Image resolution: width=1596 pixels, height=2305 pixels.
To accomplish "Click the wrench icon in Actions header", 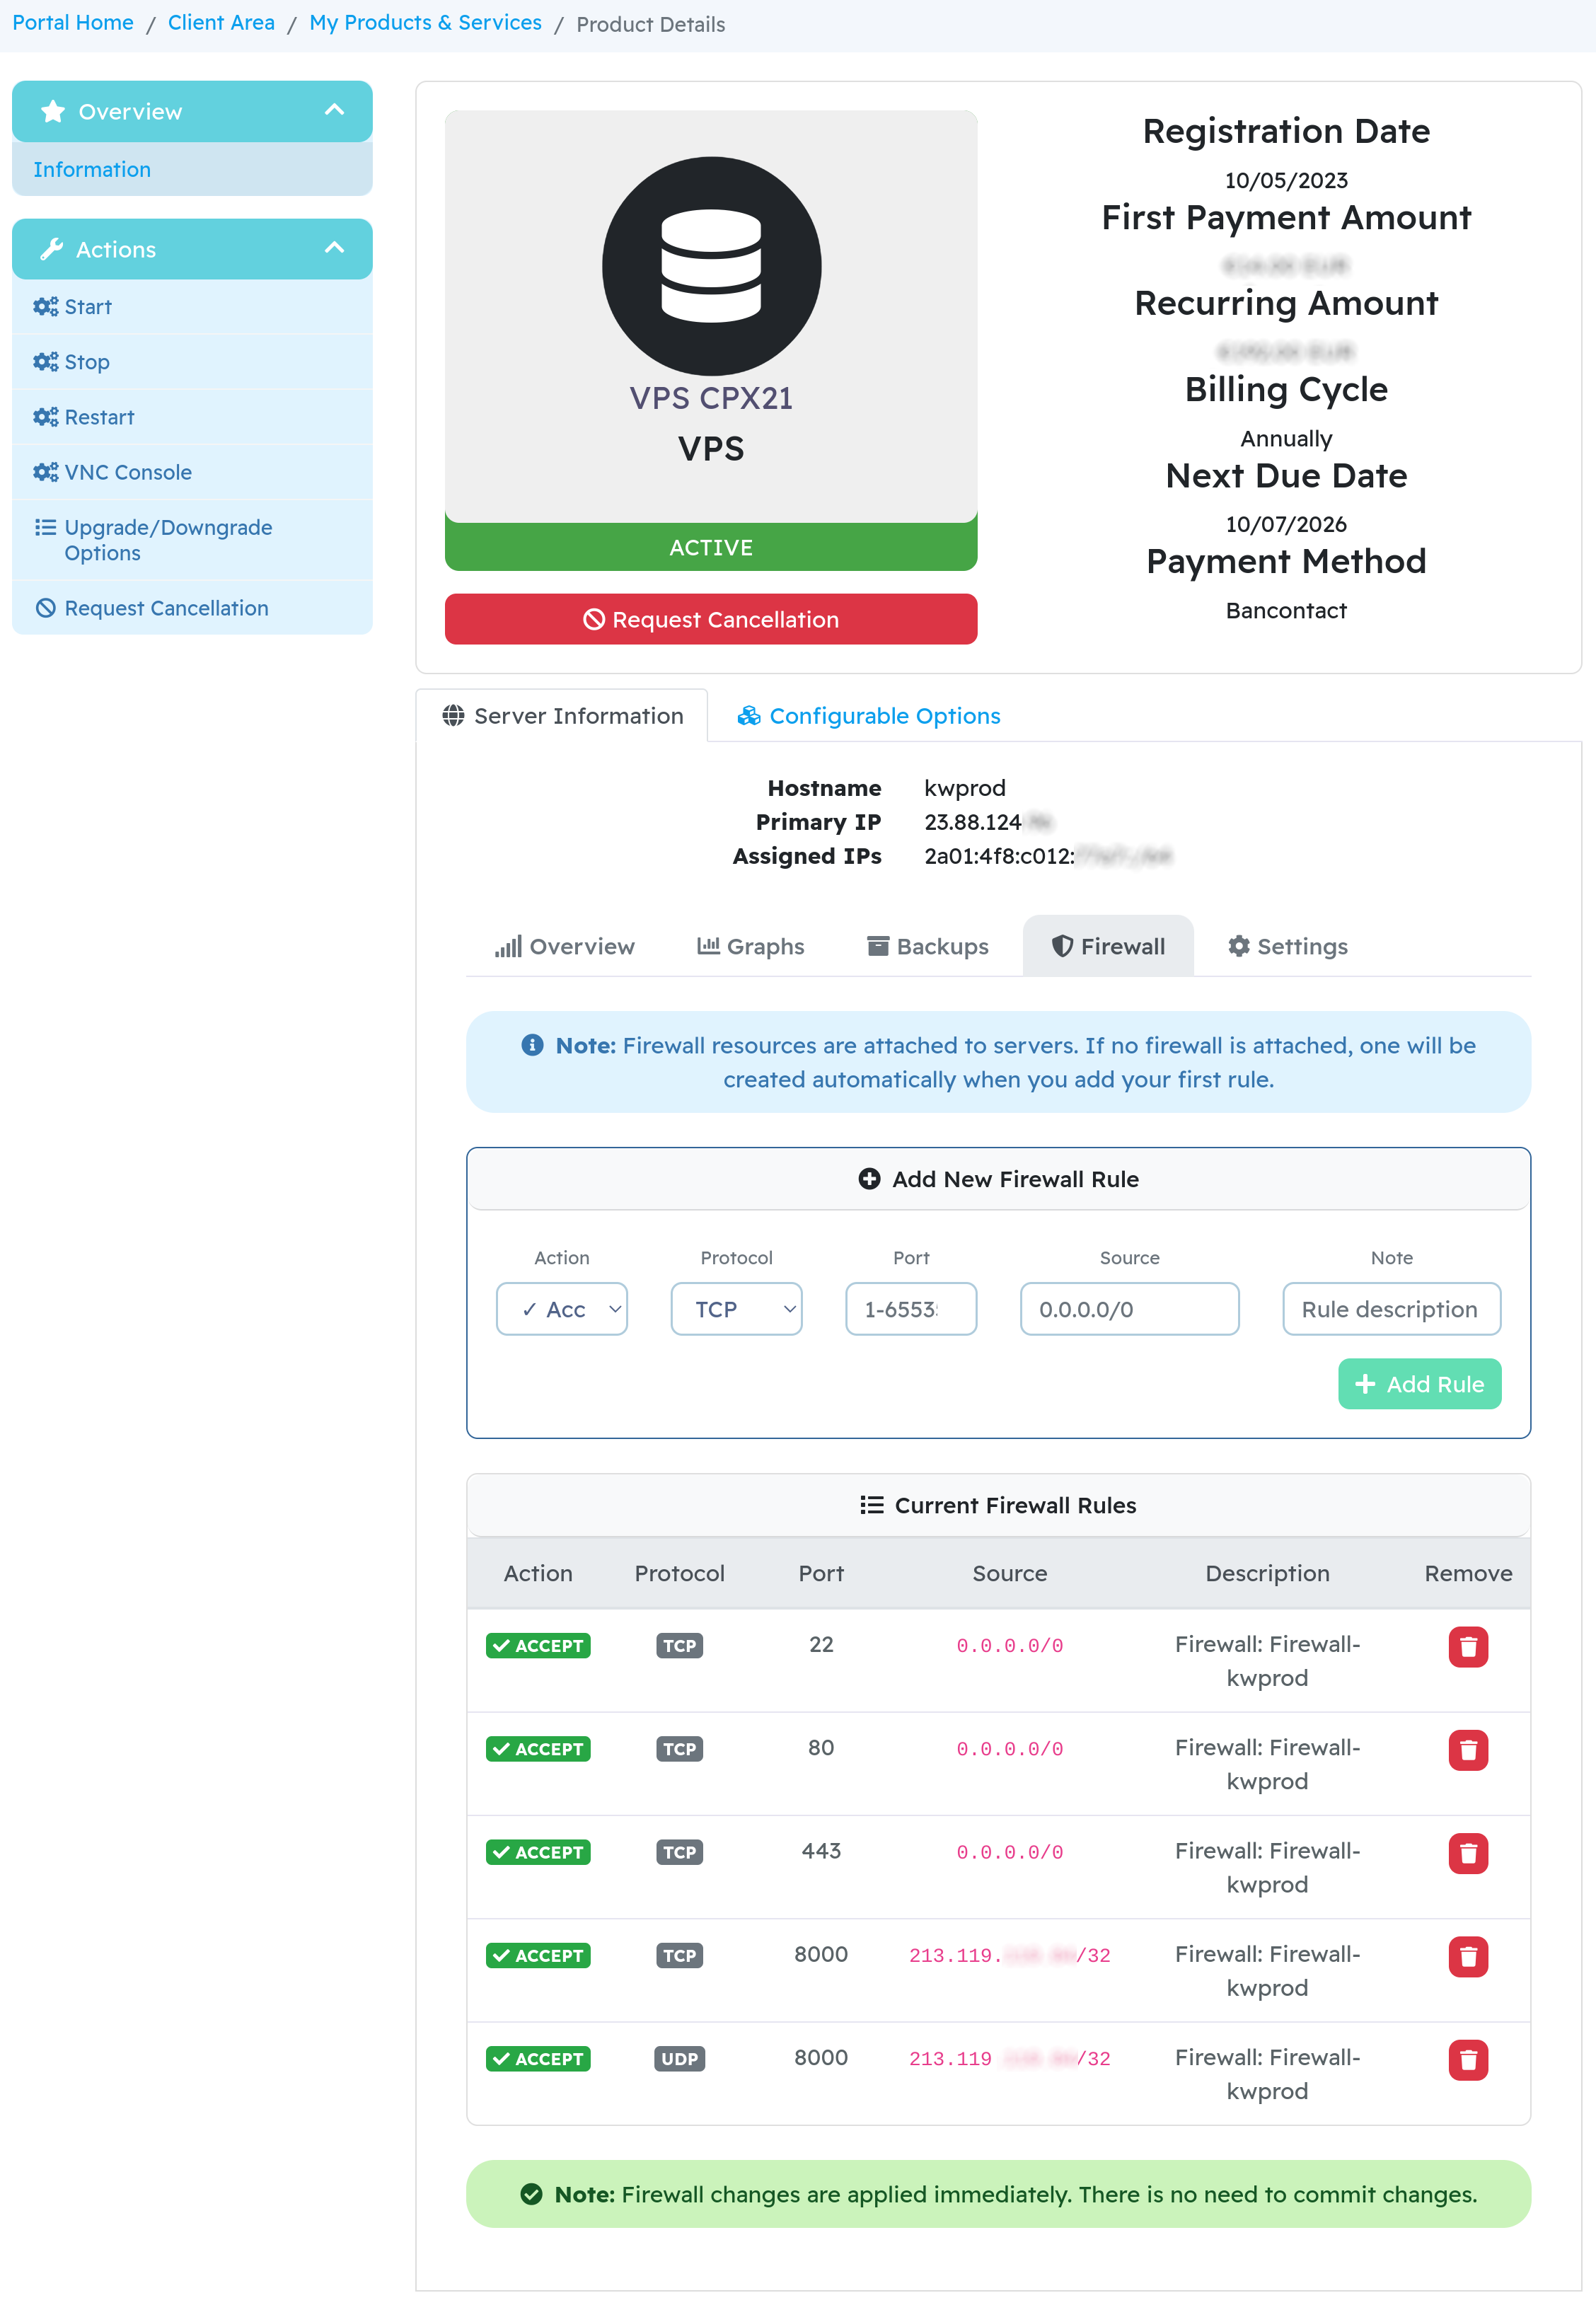I will click(x=51, y=249).
